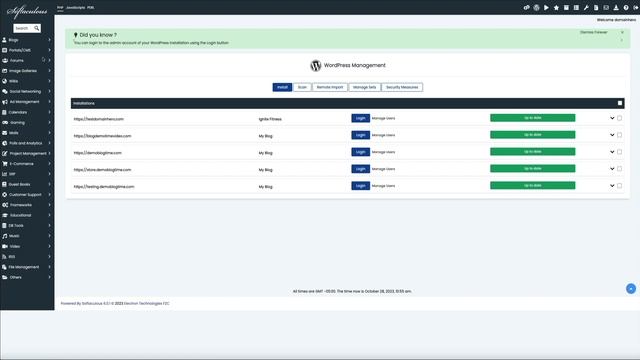The height and width of the screenshot is (360, 640).
Task: Expand the Image Galleries category chevron
Action: (49, 71)
